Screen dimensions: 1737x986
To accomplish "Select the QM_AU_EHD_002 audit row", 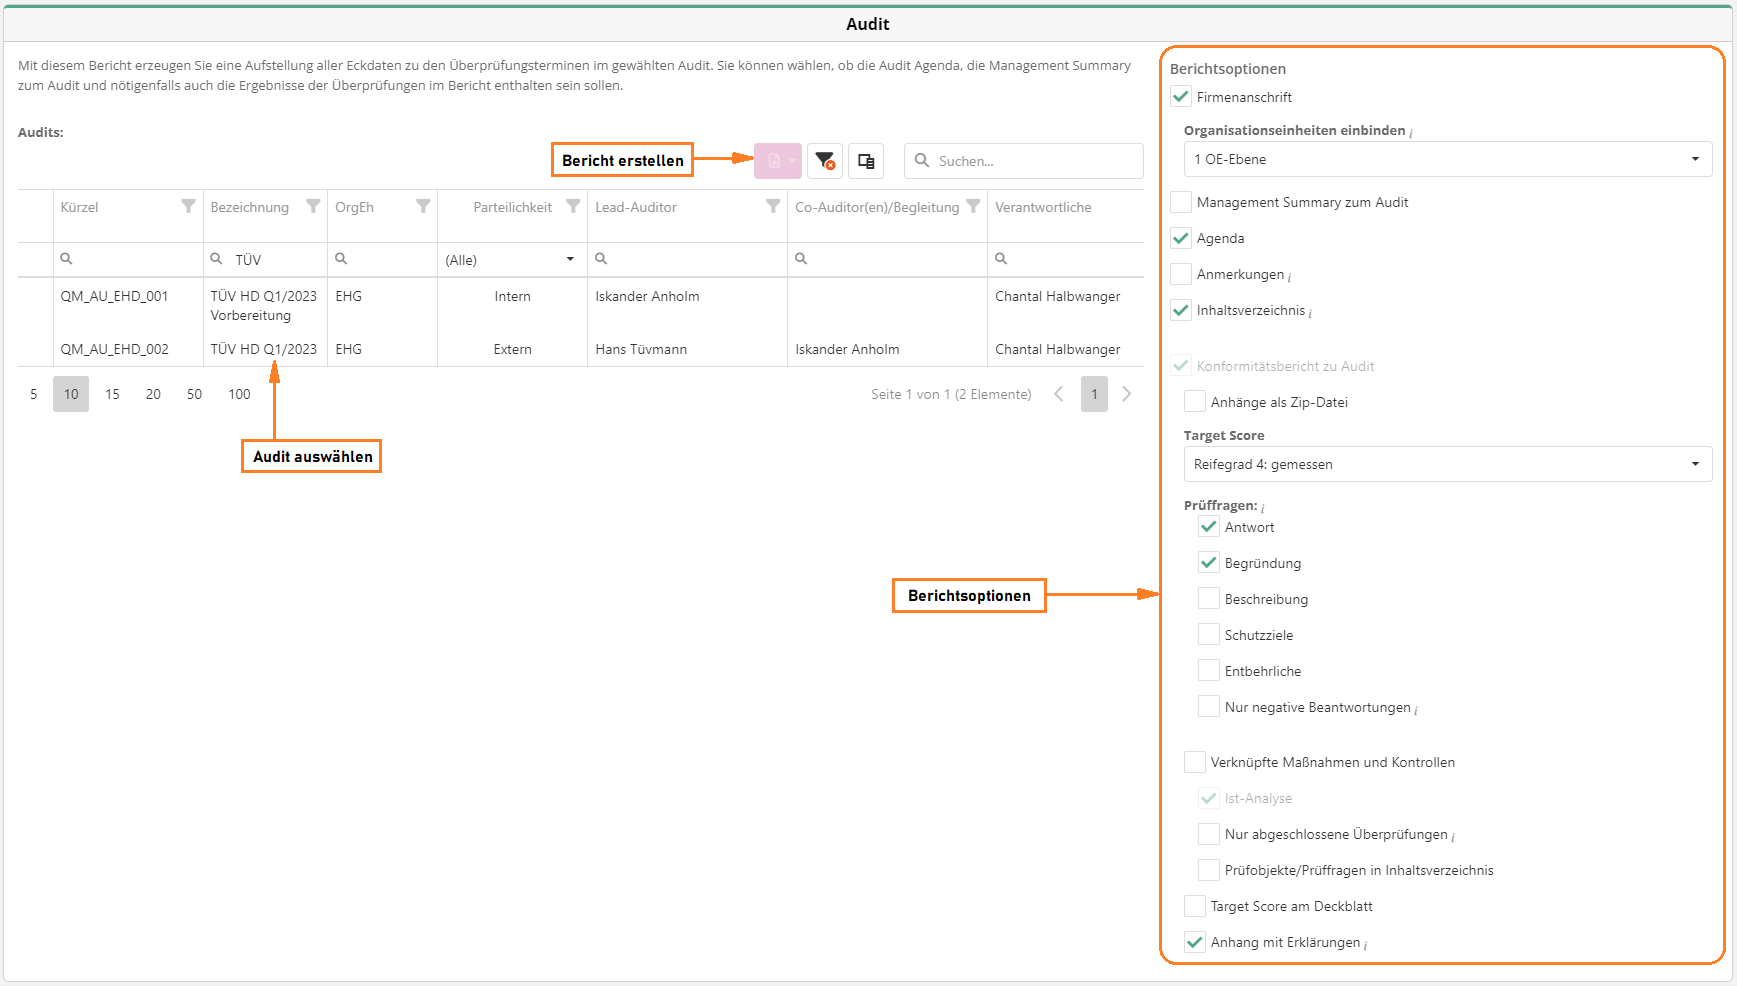I will [x=115, y=349].
